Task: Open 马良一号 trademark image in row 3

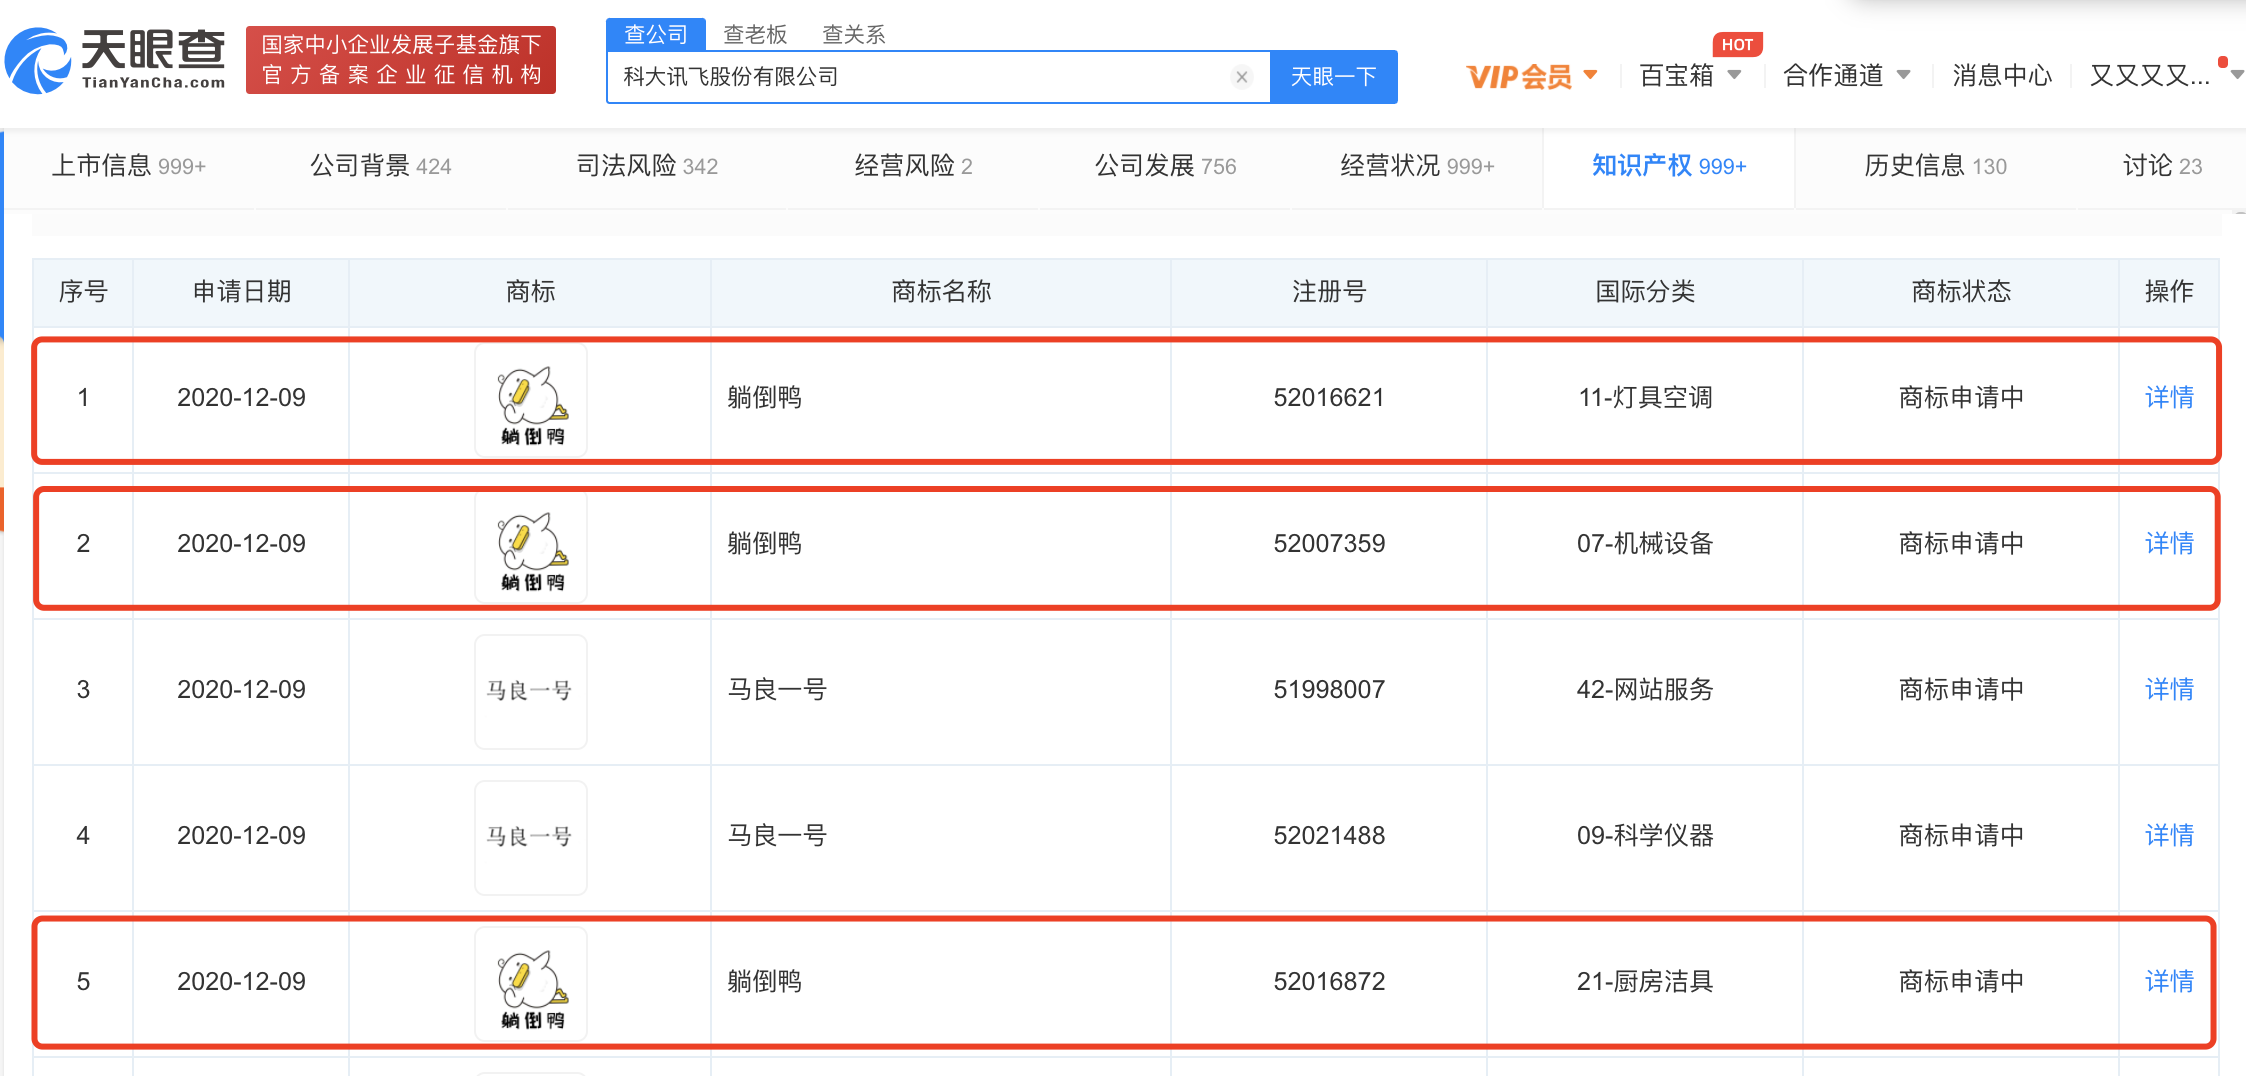Action: click(x=531, y=691)
